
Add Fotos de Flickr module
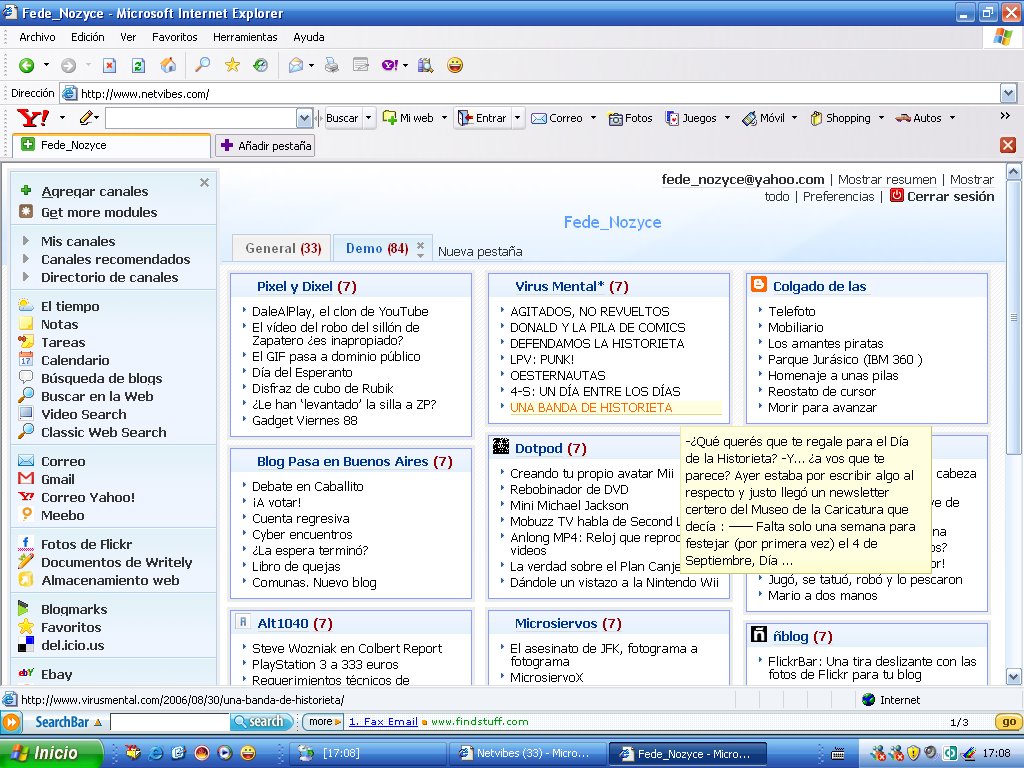(x=86, y=544)
